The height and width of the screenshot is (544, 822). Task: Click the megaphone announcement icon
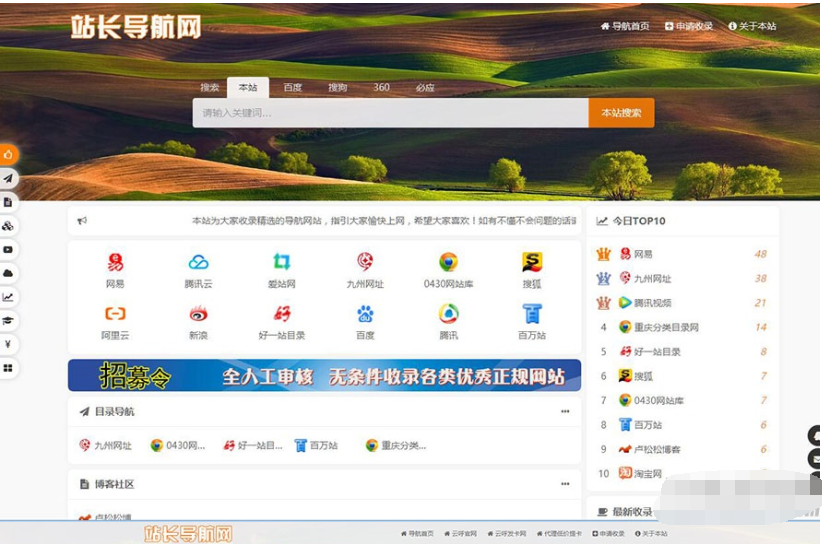(x=82, y=221)
